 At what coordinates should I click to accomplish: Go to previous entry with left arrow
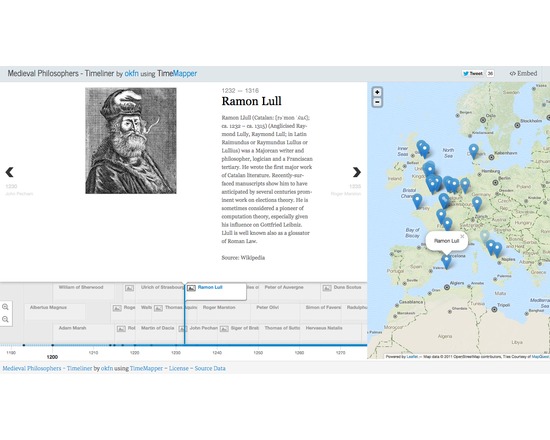[9, 172]
